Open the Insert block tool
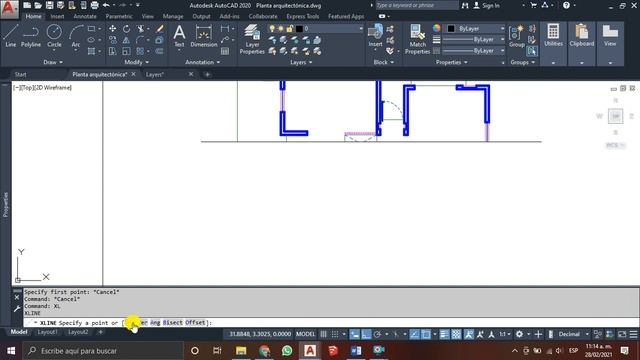This screenshot has width=640, height=360. (375, 36)
